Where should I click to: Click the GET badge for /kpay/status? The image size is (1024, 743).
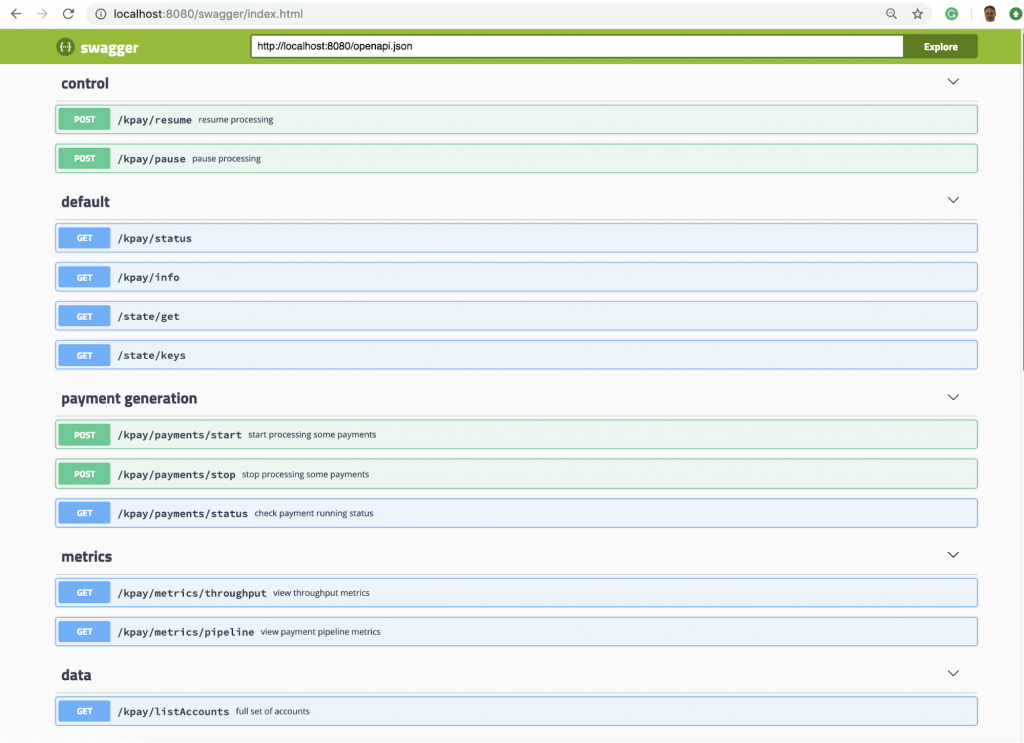[x=84, y=238]
